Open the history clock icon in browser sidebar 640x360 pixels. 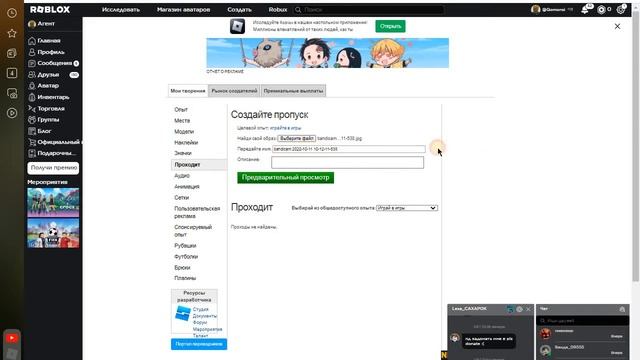[x=12, y=13]
